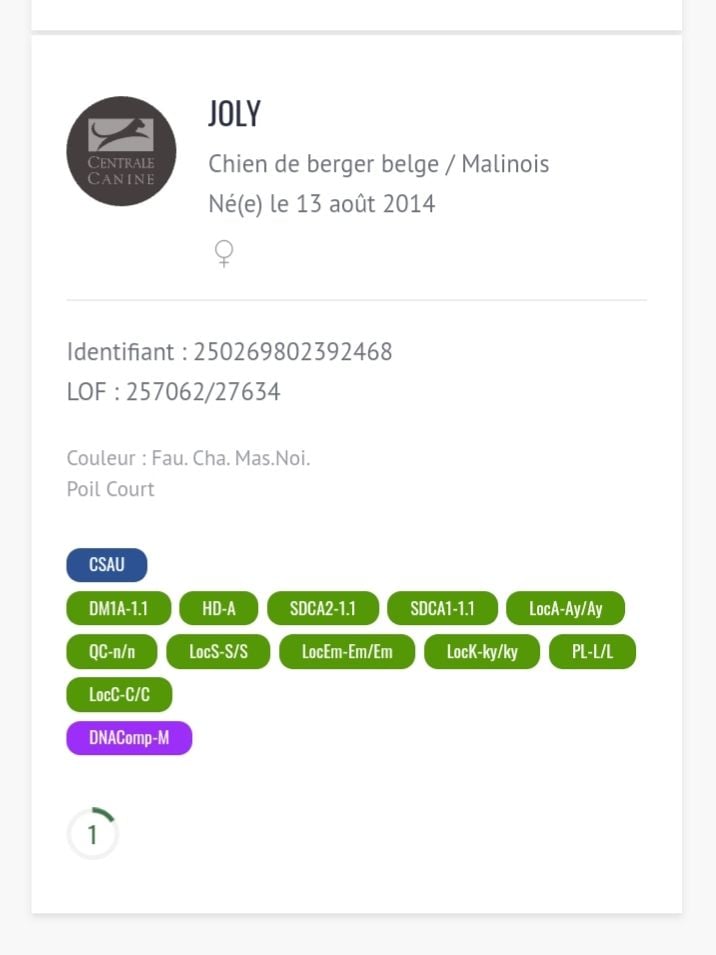Select the LocK-ky/ky badge

482,652
